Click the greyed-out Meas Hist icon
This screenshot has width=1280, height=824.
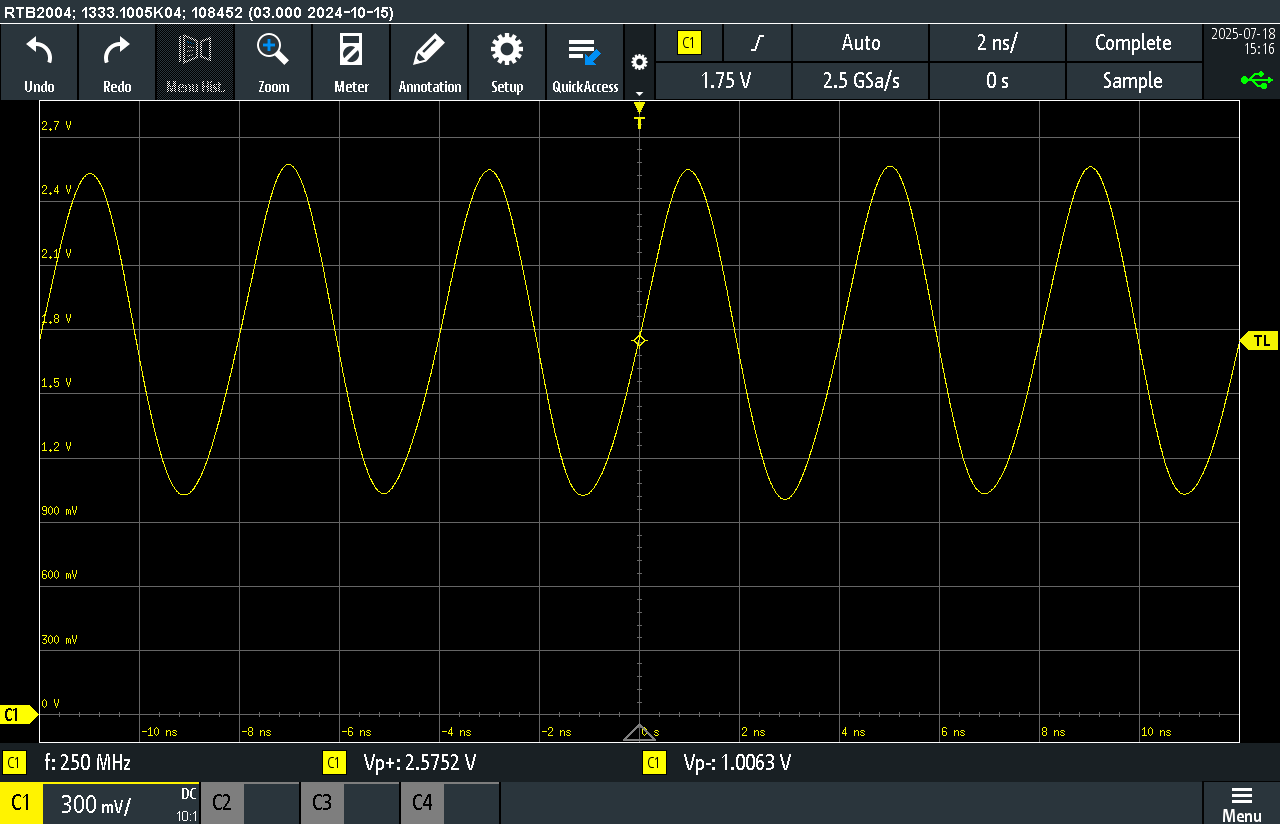195,62
